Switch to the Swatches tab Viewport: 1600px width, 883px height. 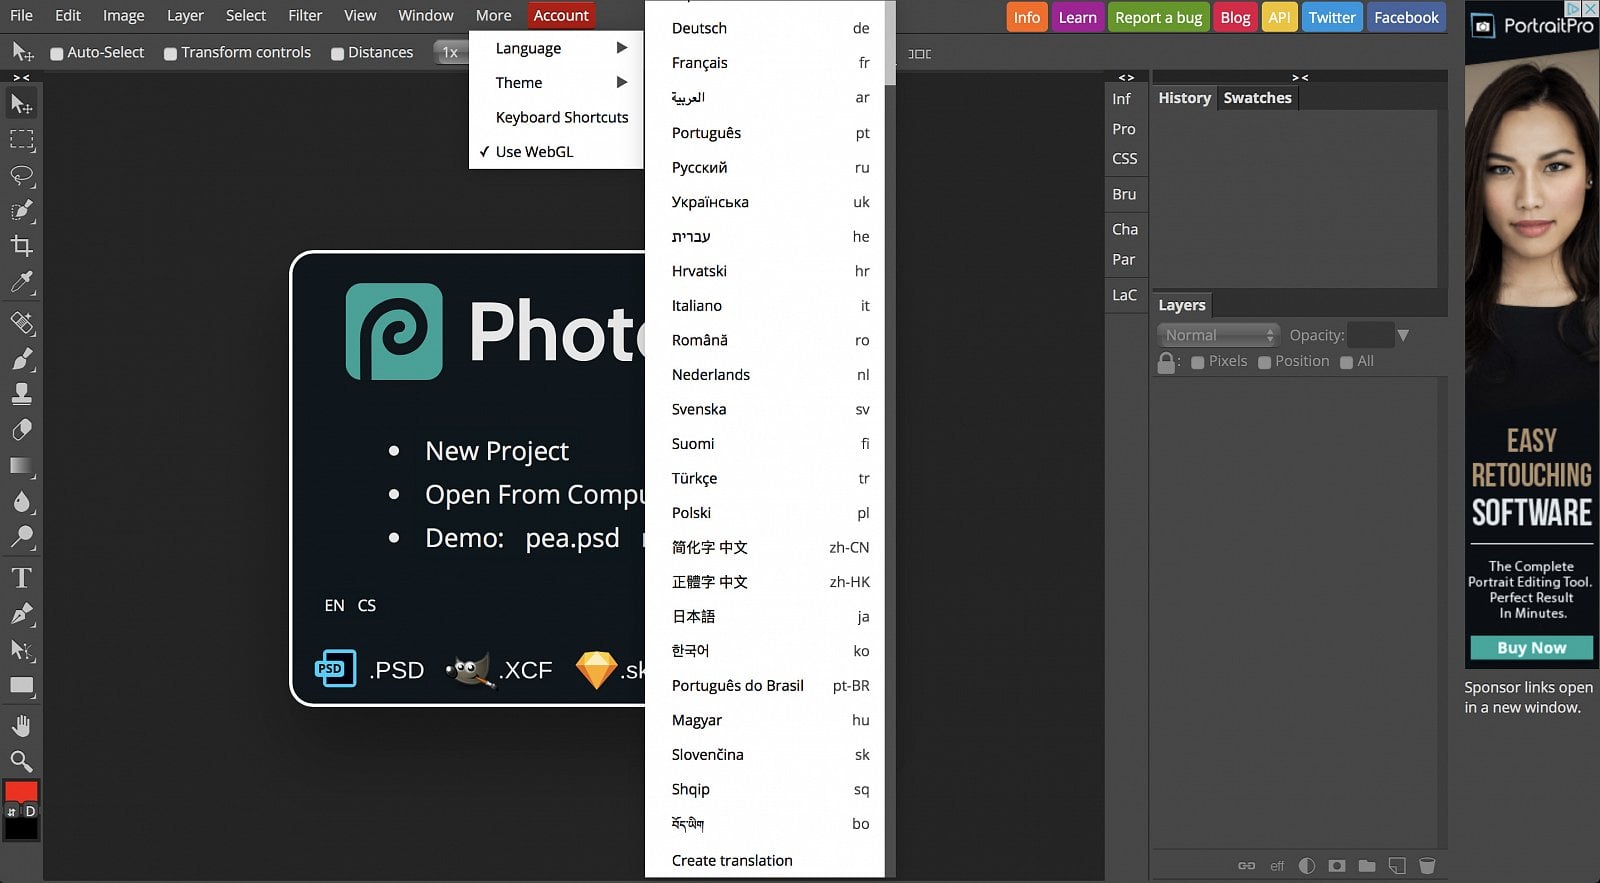pos(1257,98)
